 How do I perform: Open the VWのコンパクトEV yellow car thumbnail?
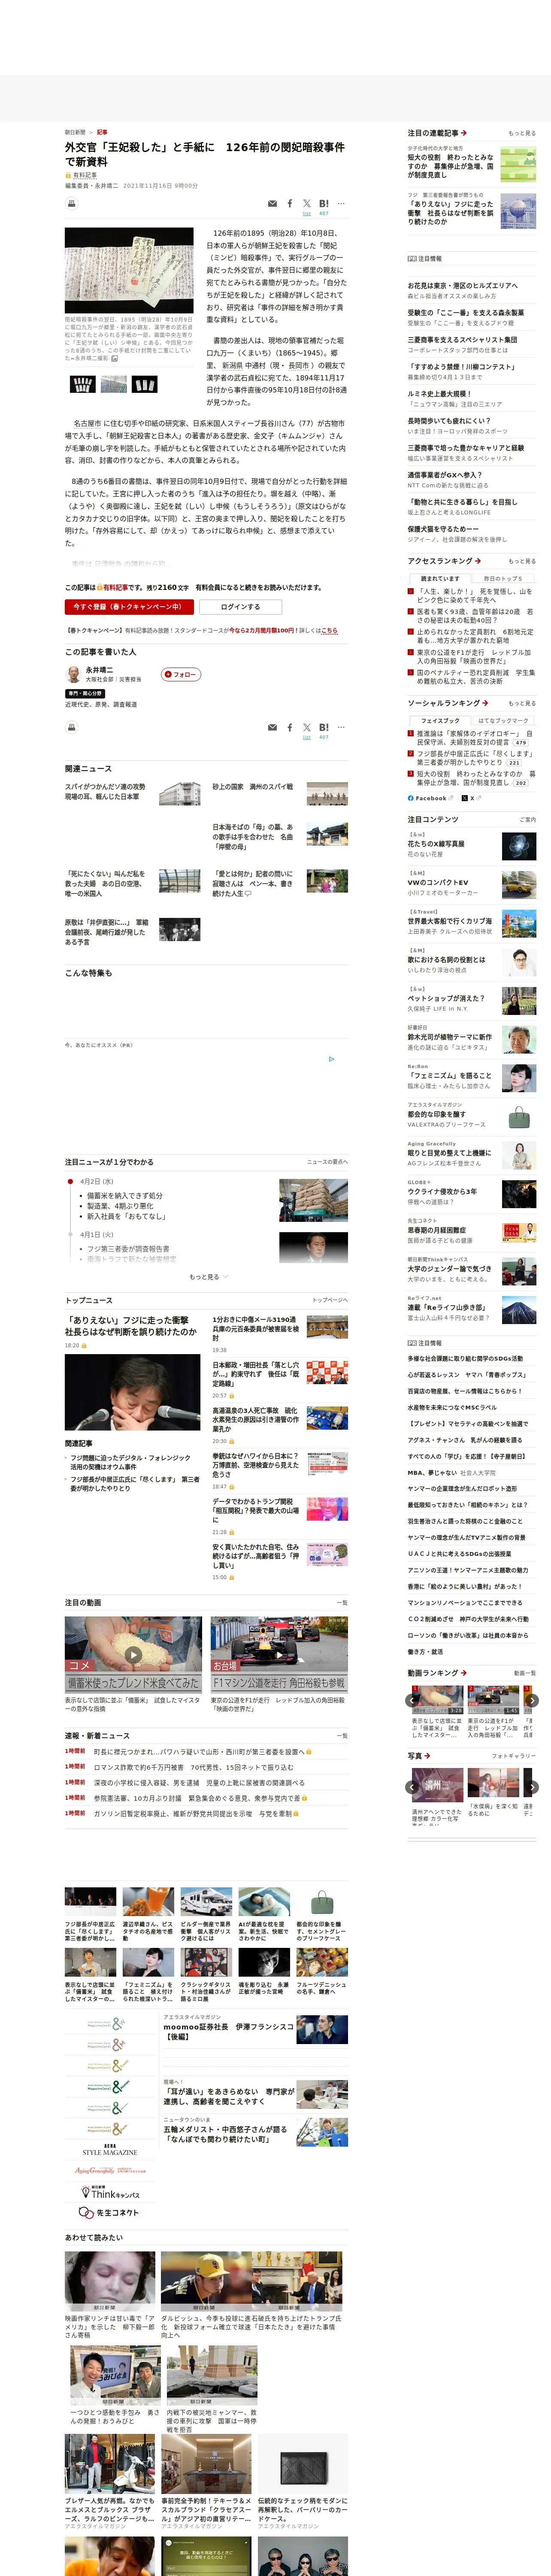pos(519,885)
